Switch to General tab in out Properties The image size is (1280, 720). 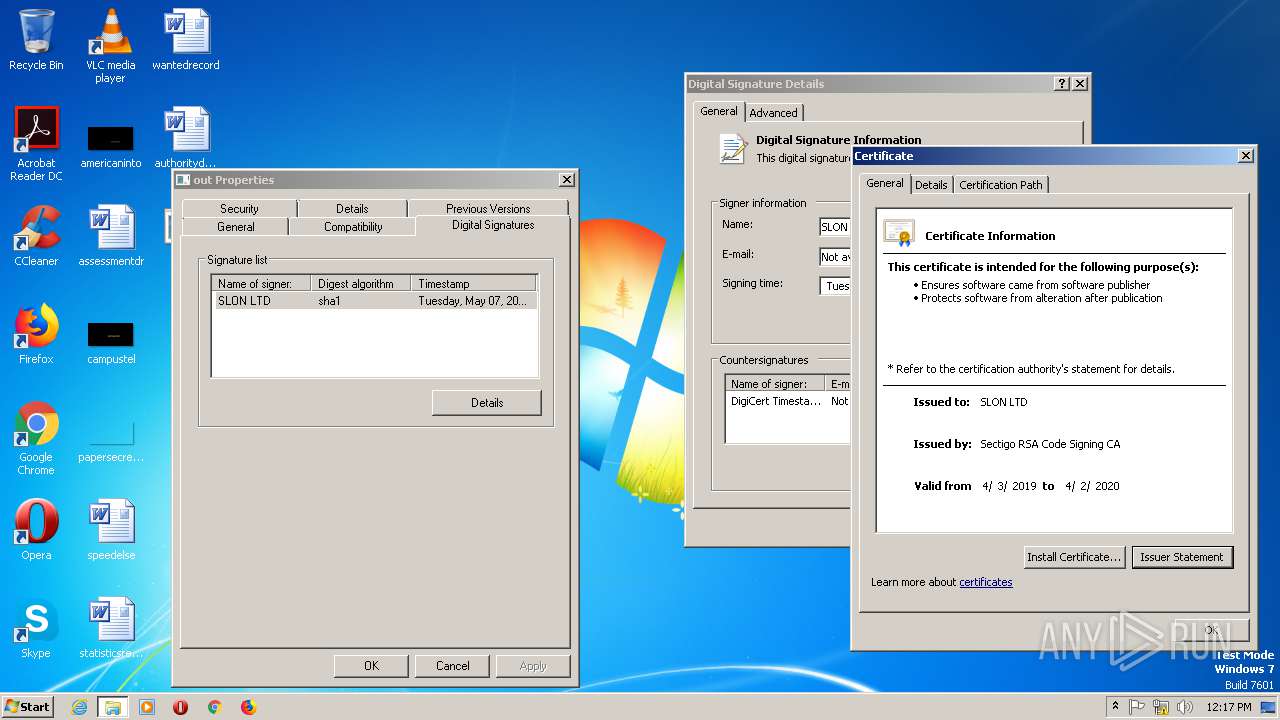(x=236, y=227)
